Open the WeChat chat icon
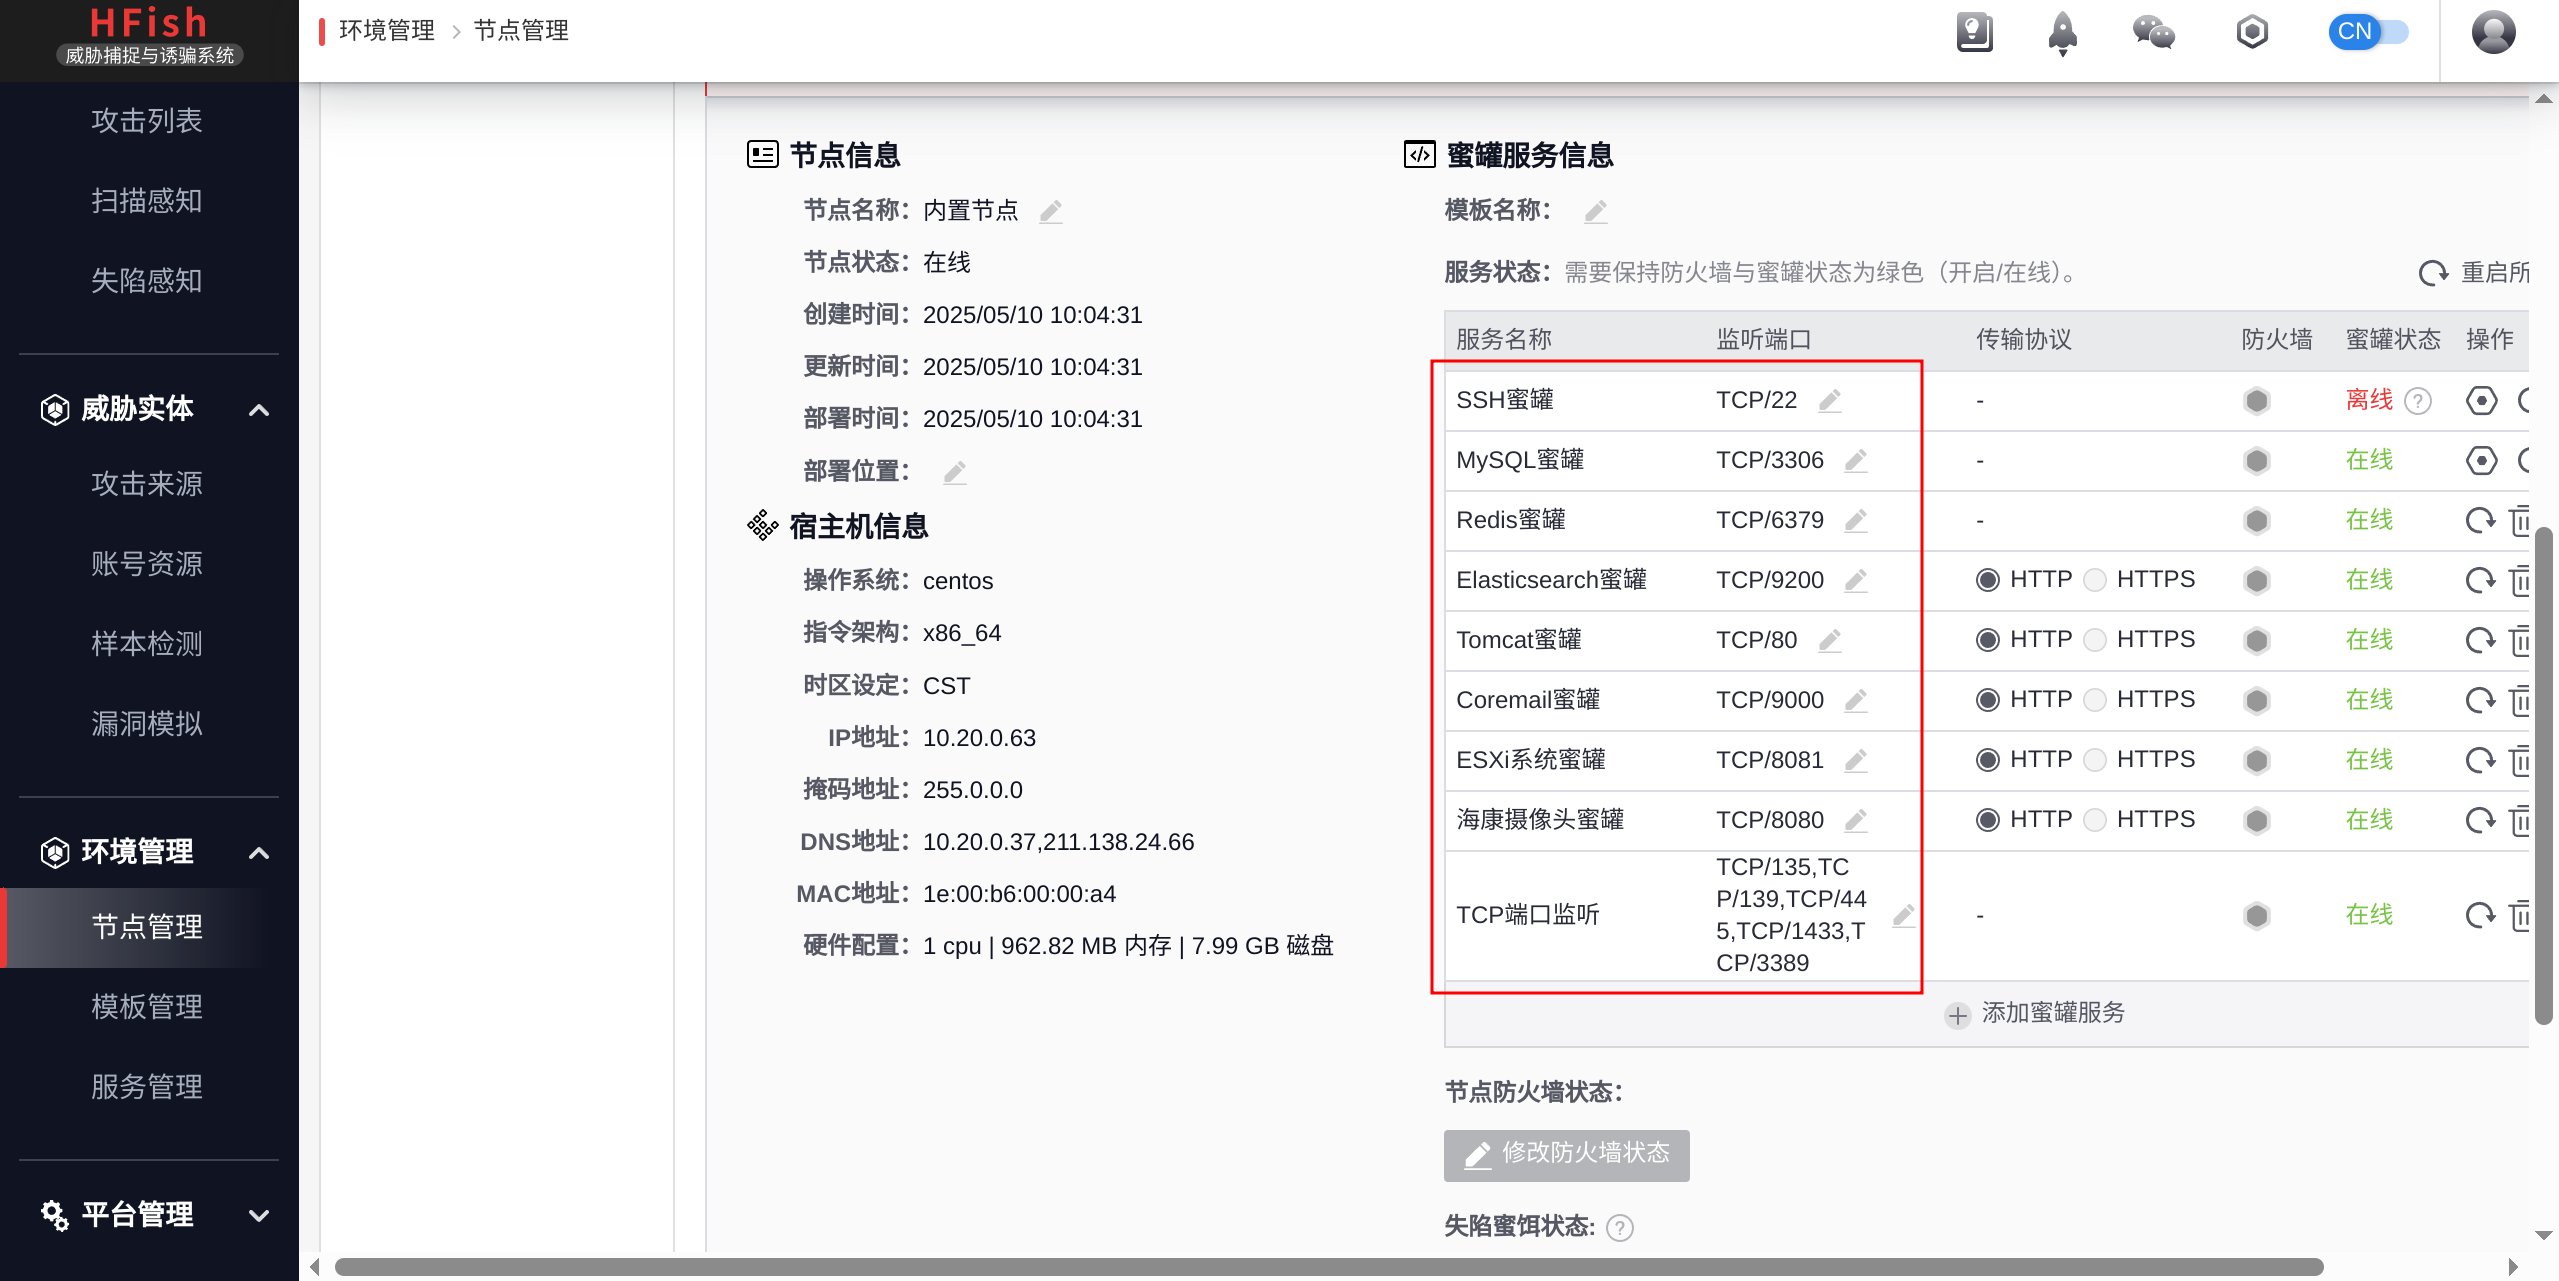The width and height of the screenshot is (2559, 1281). pos(2153,32)
